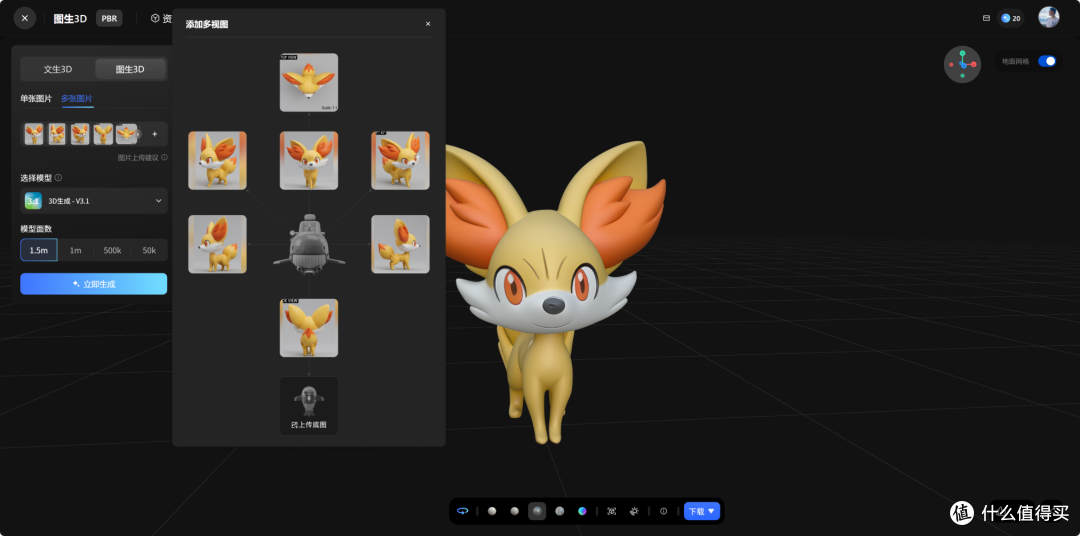Click the 20 credits balance pill
This screenshot has width=1080, height=536.
point(1010,18)
